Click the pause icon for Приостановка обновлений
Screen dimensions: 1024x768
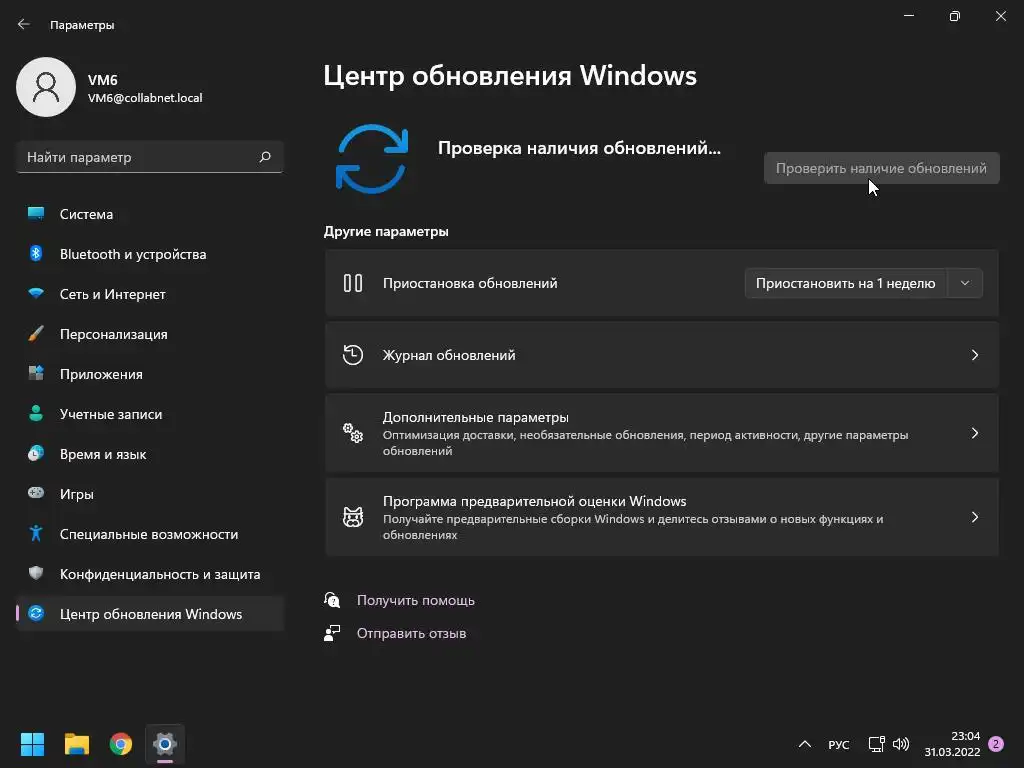(353, 283)
